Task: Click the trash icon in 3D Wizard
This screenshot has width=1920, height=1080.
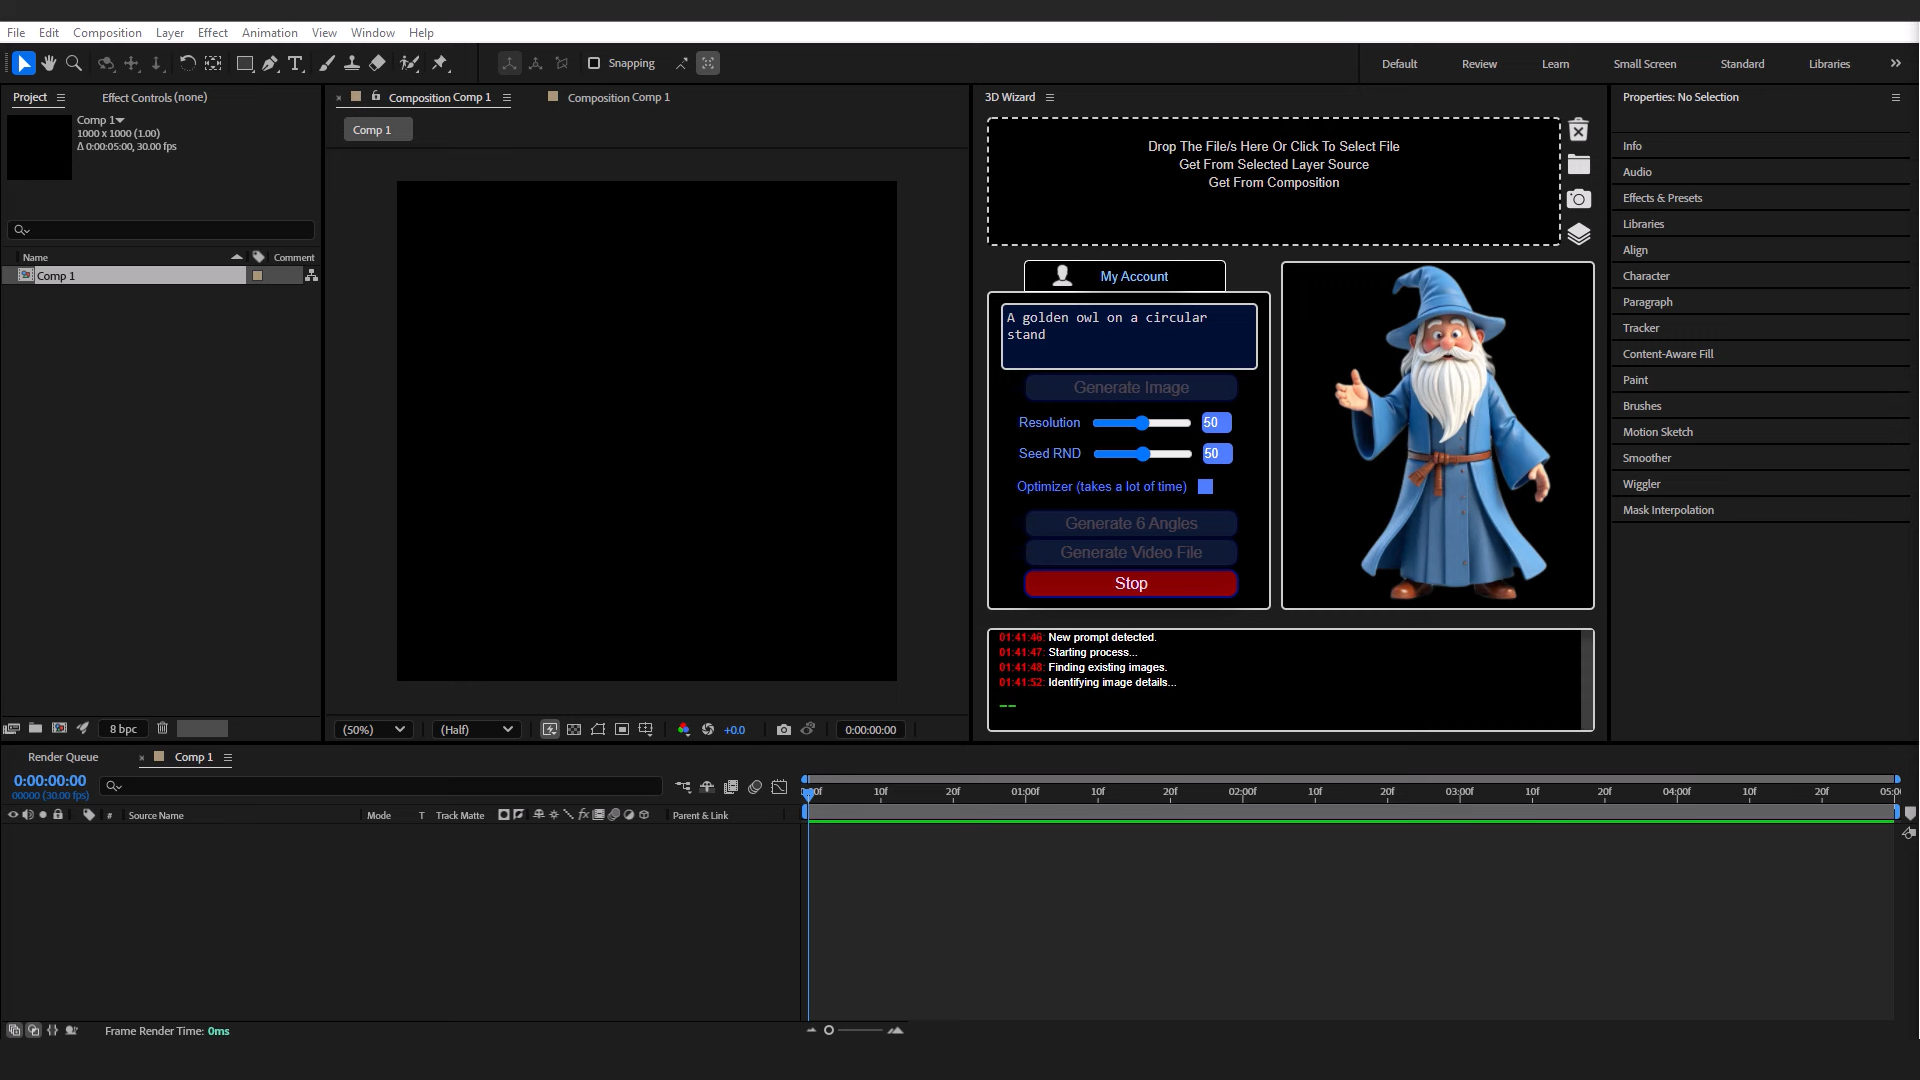Action: coord(1578,131)
